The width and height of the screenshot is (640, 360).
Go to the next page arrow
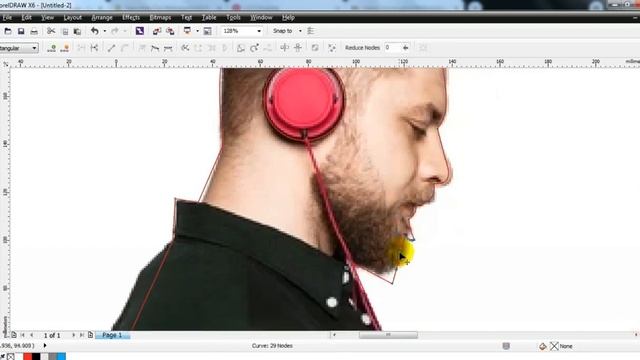pyautogui.click(x=73, y=335)
